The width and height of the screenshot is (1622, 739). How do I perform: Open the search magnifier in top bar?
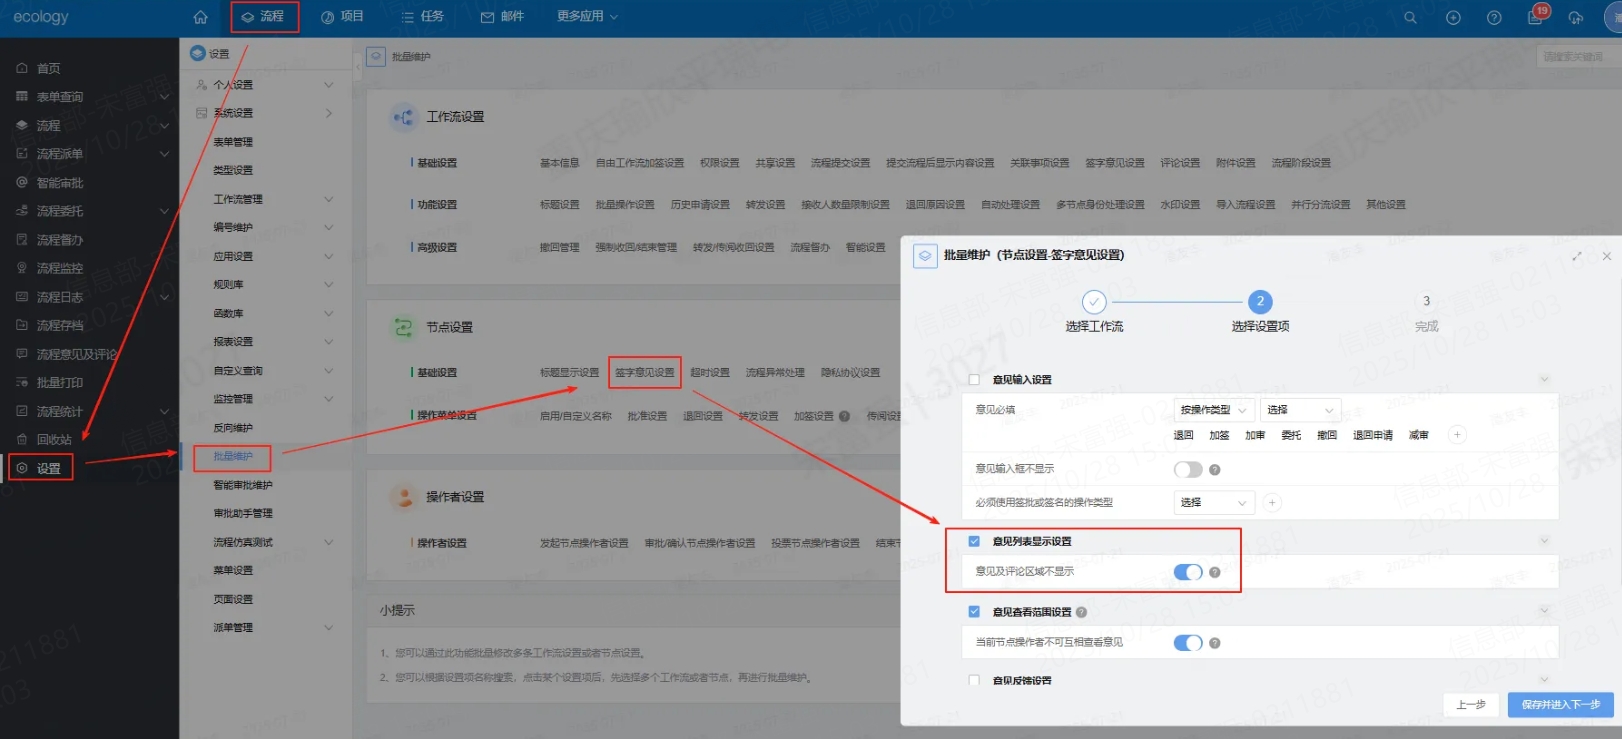click(x=1410, y=17)
